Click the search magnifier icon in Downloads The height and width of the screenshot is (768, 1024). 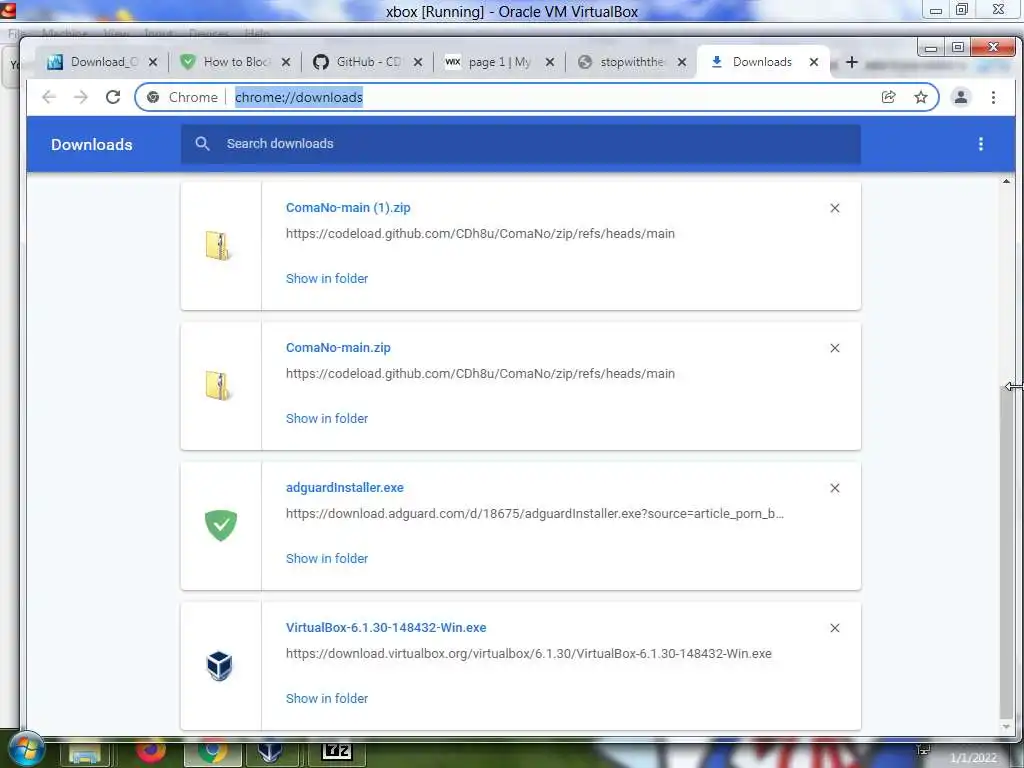(x=202, y=144)
